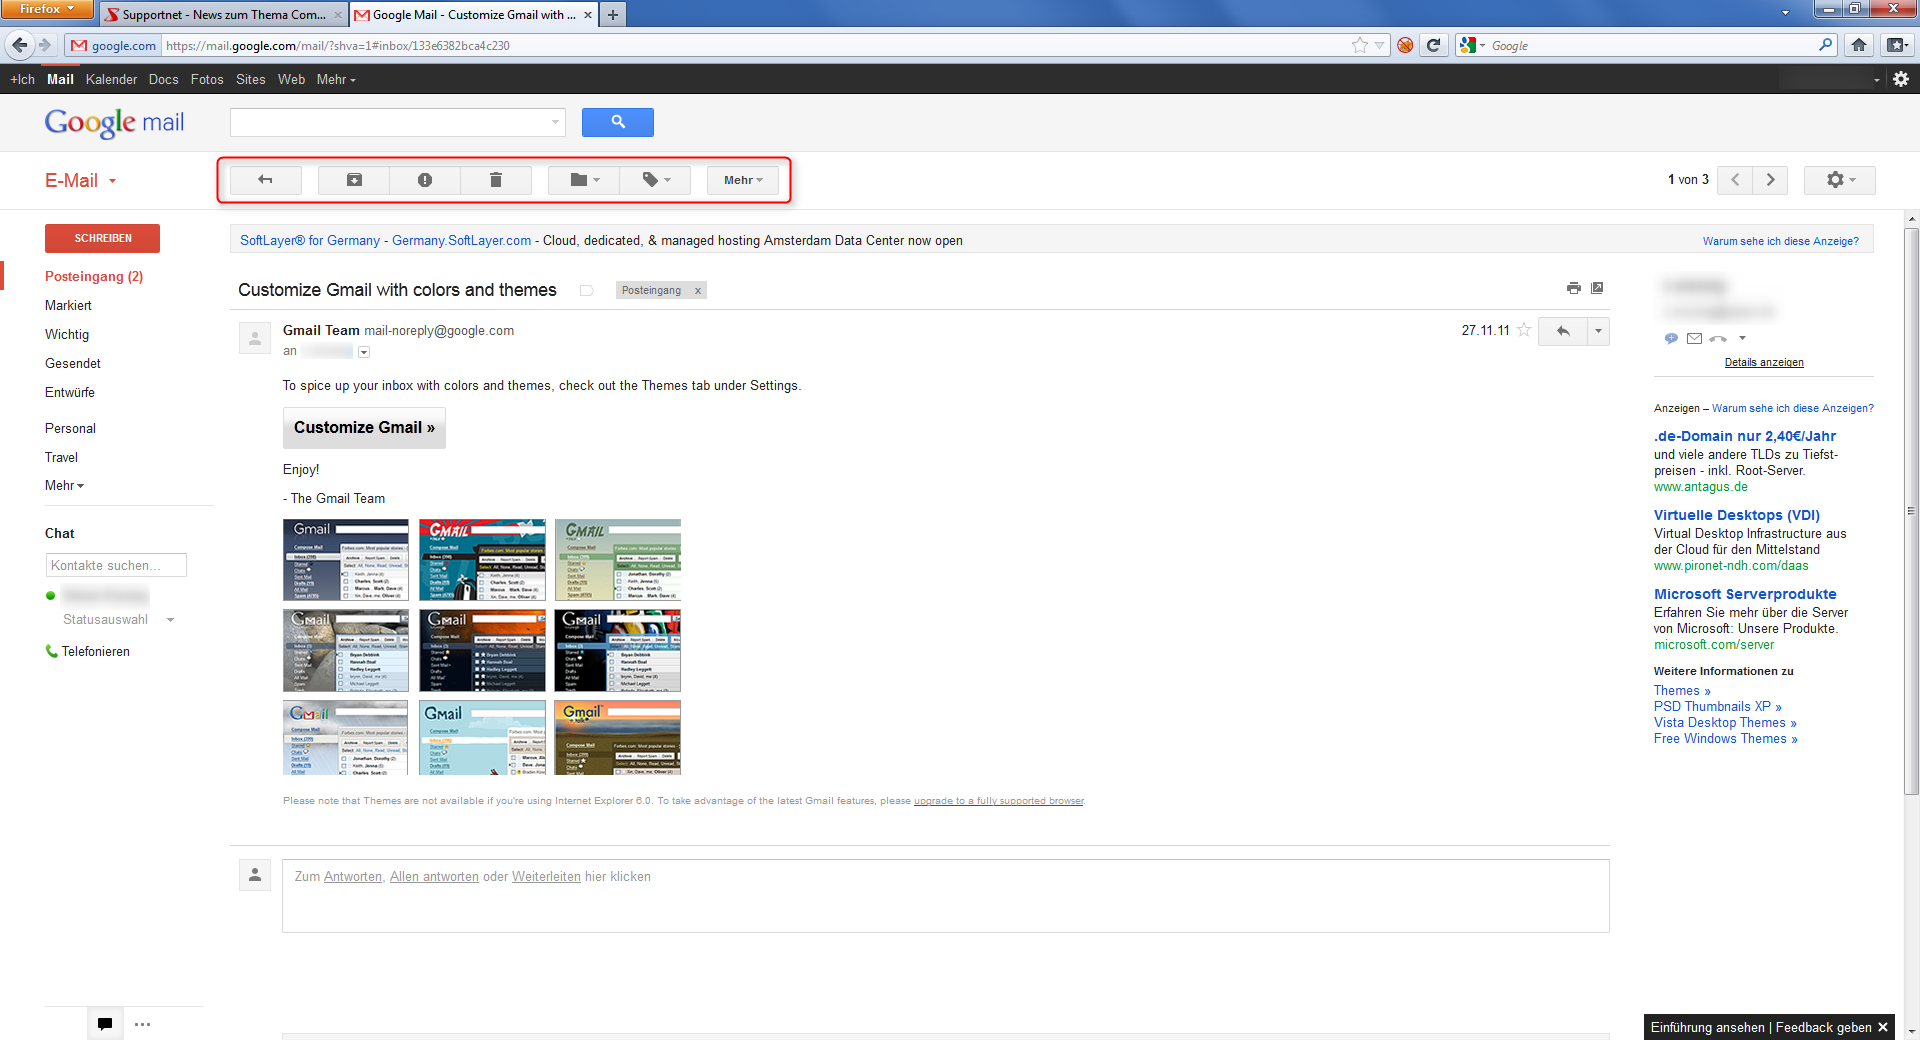
Task: Report this message as spam
Action: [x=425, y=180]
